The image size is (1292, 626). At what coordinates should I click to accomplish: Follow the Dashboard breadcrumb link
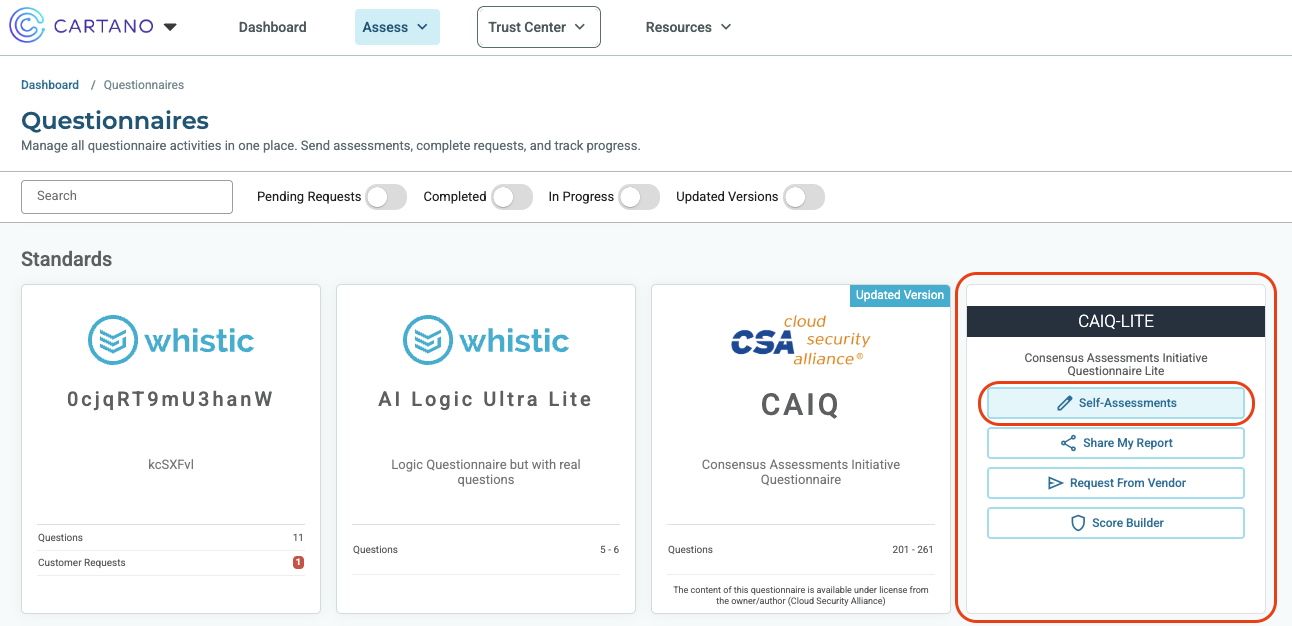click(x=50, y=85)
